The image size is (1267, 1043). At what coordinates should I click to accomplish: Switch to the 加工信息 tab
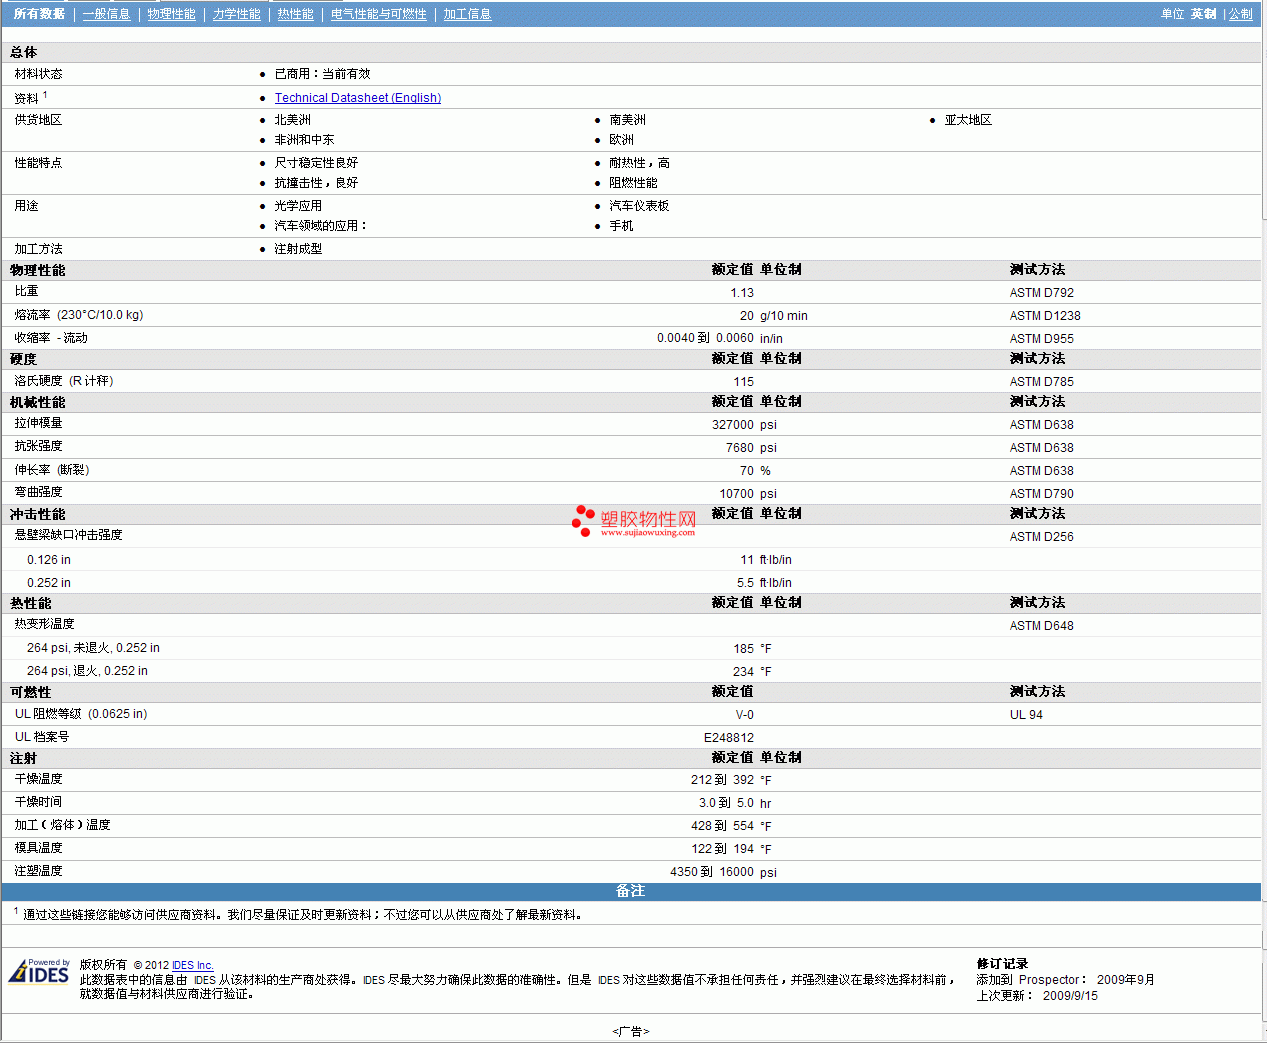click(467, 14)
